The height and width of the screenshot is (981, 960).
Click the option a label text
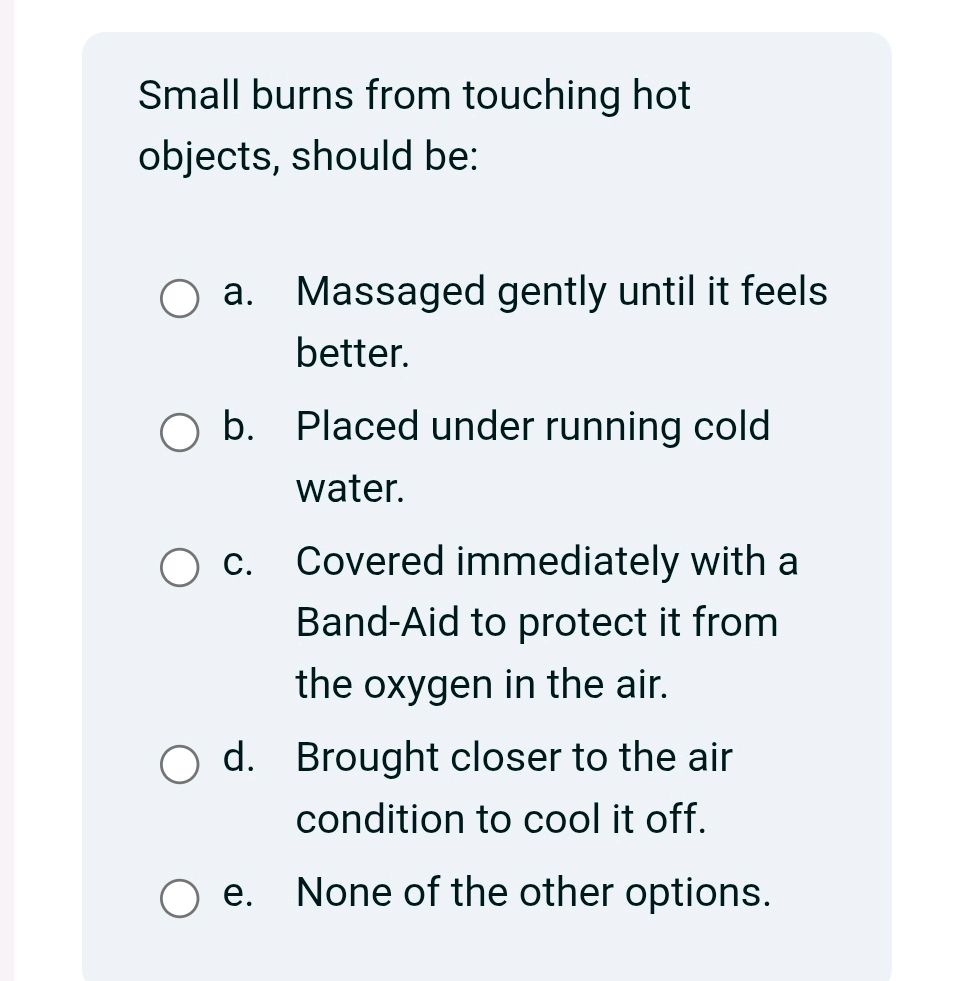[235, 292]
